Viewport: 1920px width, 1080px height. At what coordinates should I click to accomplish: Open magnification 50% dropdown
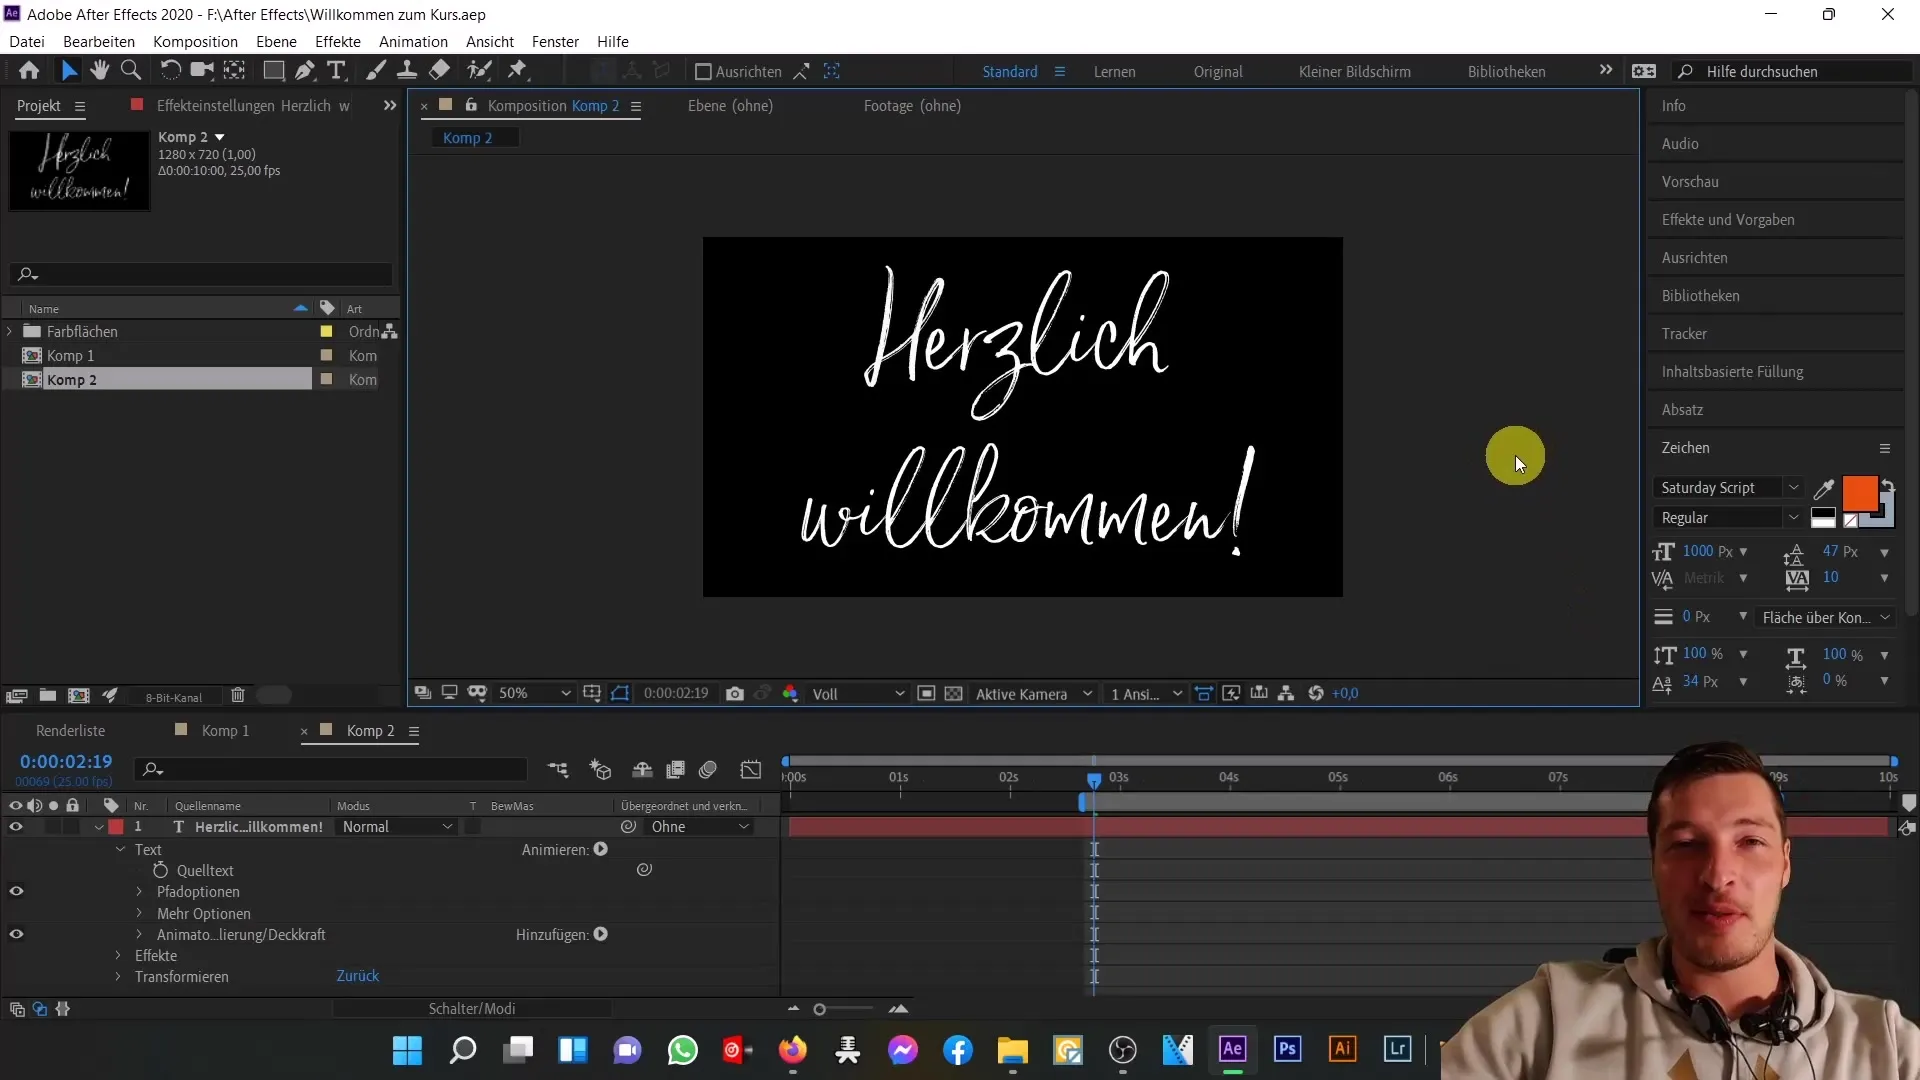(534, 693)
